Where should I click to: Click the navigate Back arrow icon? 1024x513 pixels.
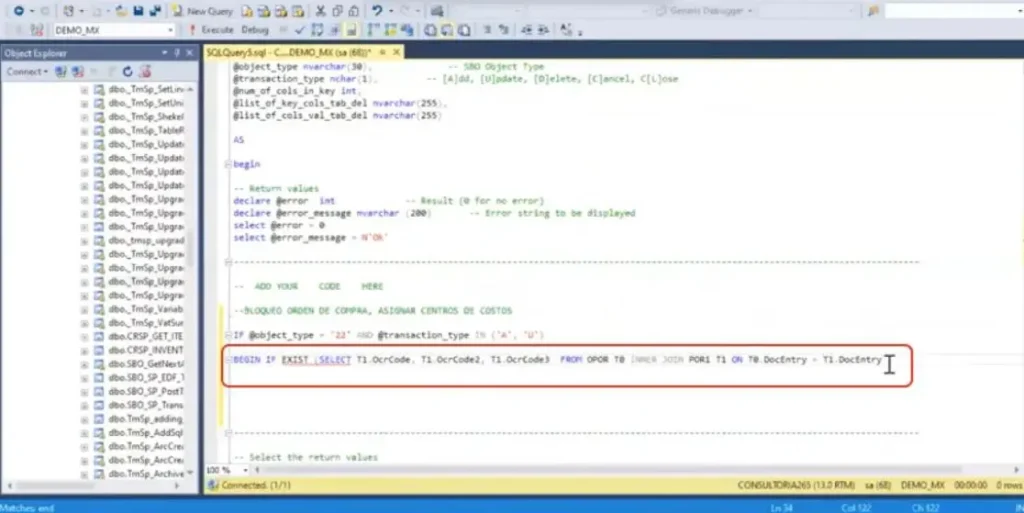click(x=18, y=11)
